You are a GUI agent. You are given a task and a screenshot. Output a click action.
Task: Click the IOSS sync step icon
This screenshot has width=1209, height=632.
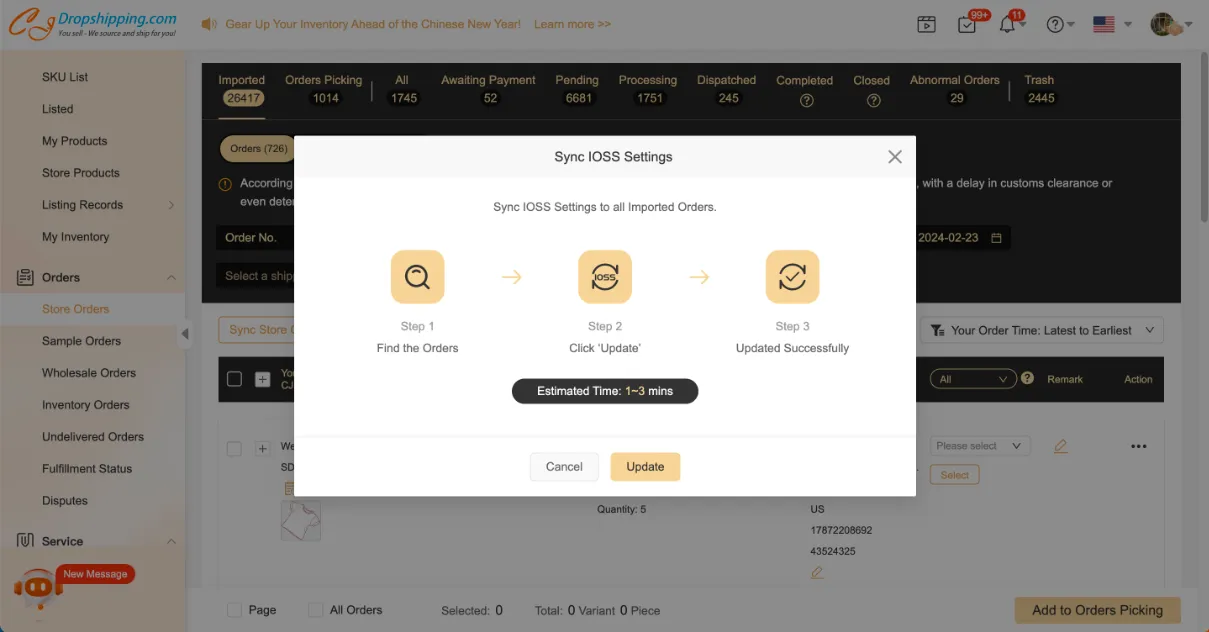pyautogui.click(x=605, y=277)
